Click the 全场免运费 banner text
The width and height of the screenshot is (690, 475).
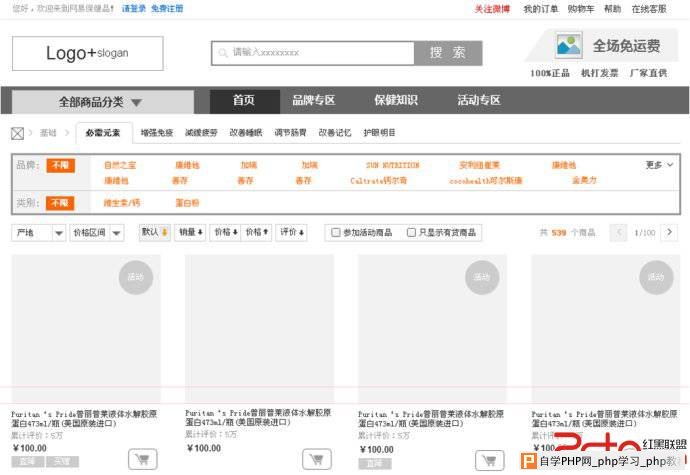(x=626, y=46)
